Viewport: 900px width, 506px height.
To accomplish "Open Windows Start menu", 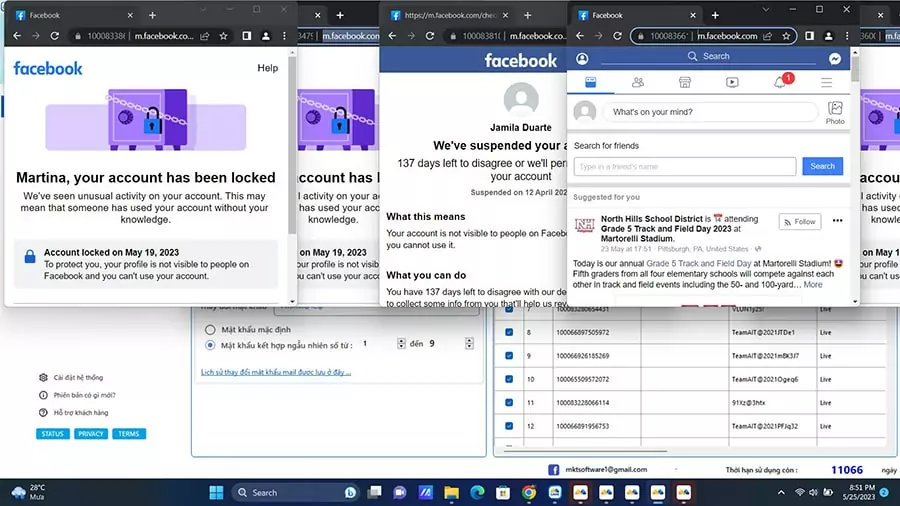I will (216, 493).
